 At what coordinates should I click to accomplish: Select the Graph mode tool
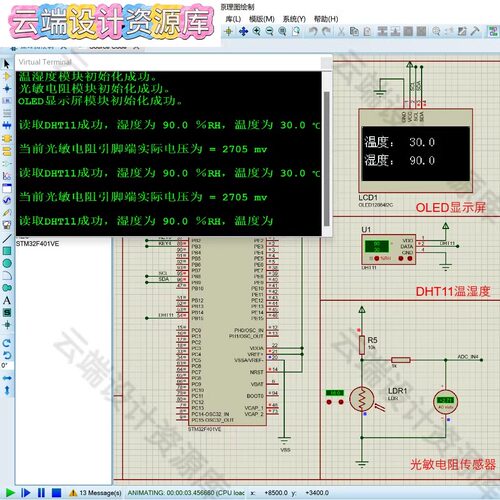click(x=7, y=176)
